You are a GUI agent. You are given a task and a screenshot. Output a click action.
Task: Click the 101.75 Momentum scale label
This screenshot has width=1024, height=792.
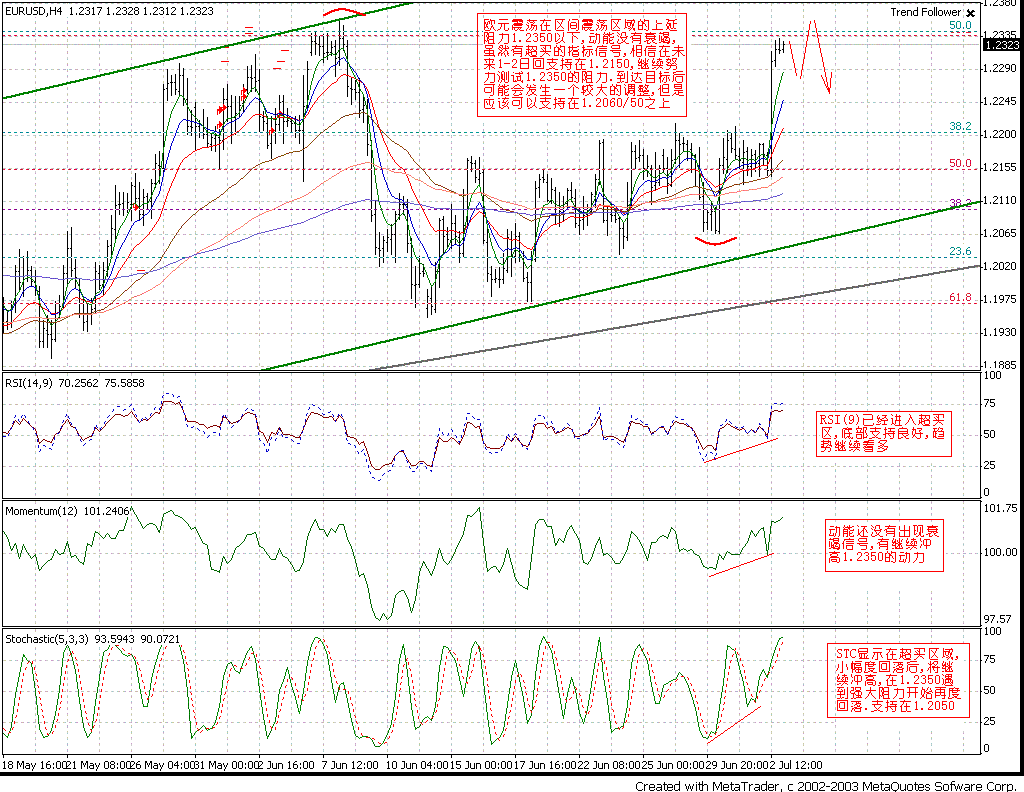pos(999,509)
